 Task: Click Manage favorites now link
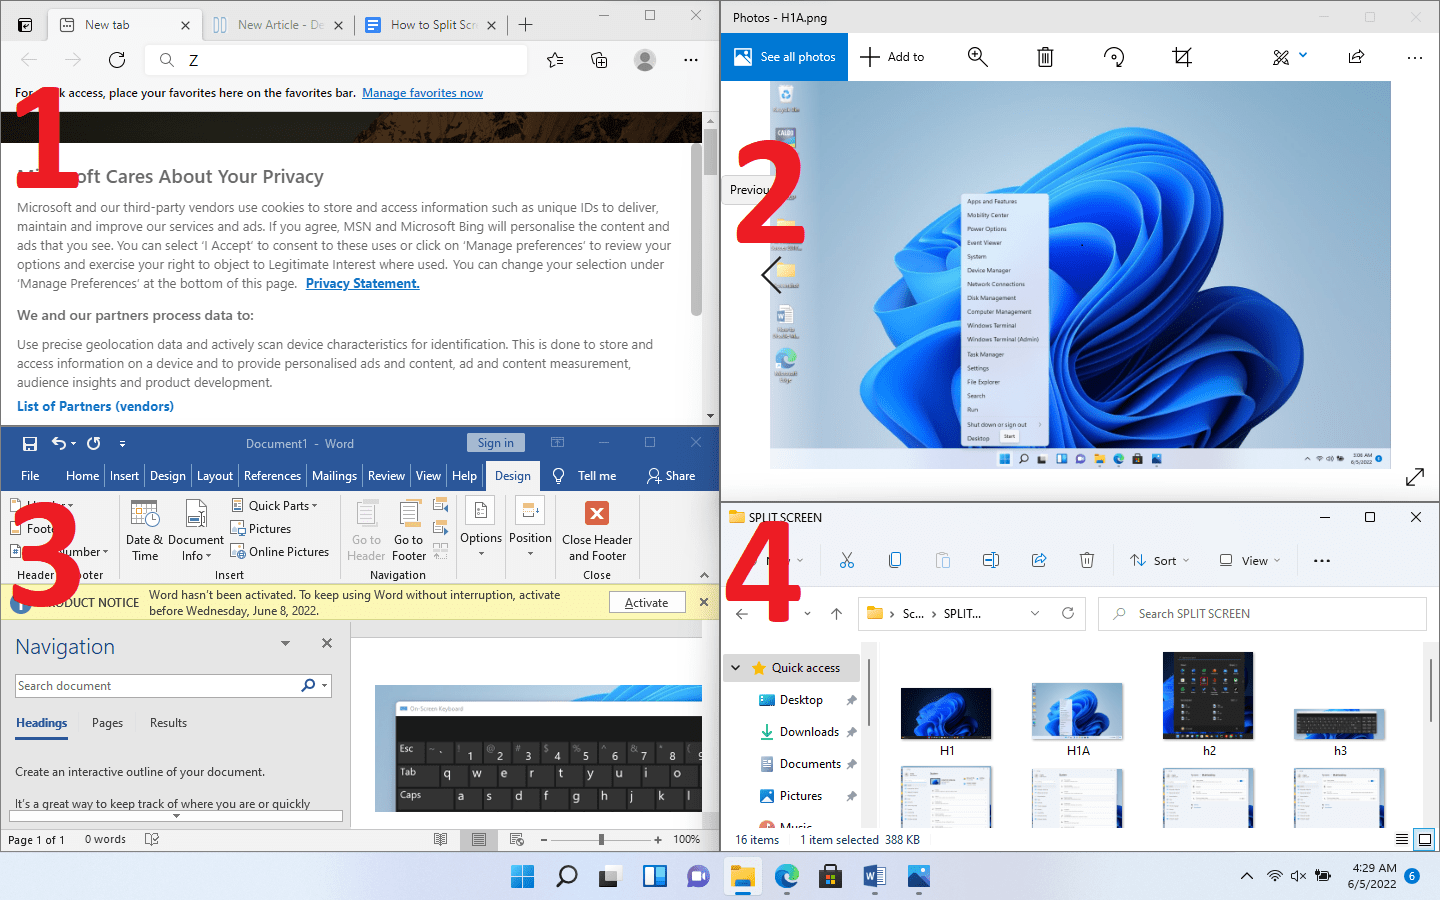point(422,93)
